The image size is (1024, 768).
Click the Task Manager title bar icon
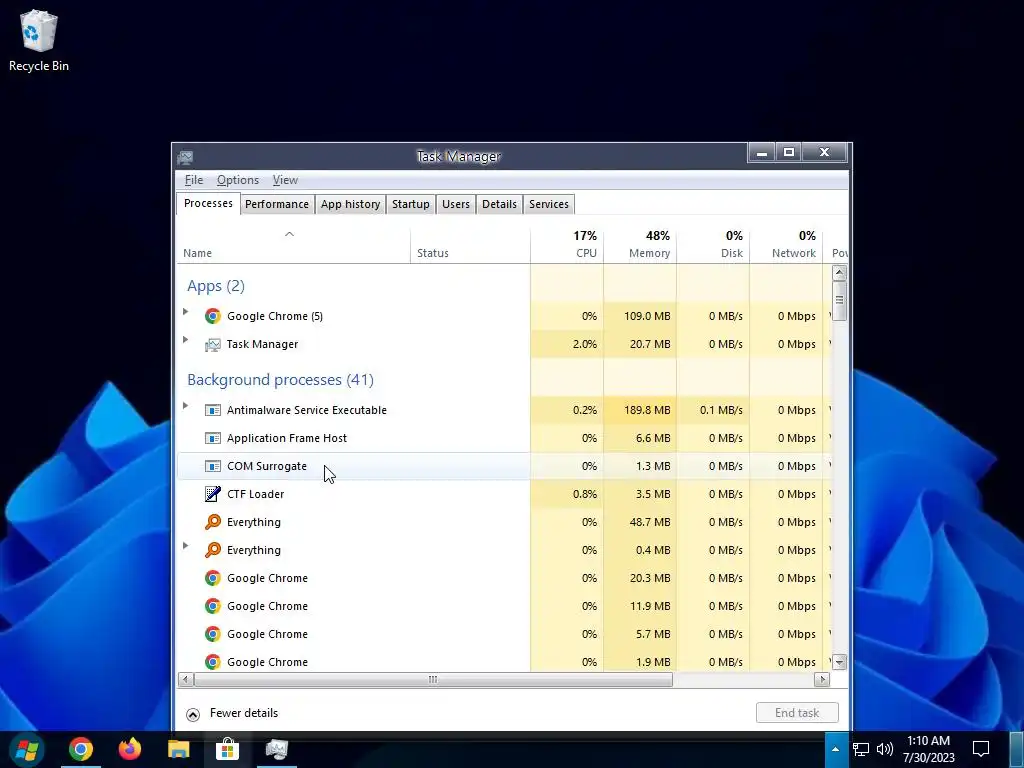tap(185, 157)
